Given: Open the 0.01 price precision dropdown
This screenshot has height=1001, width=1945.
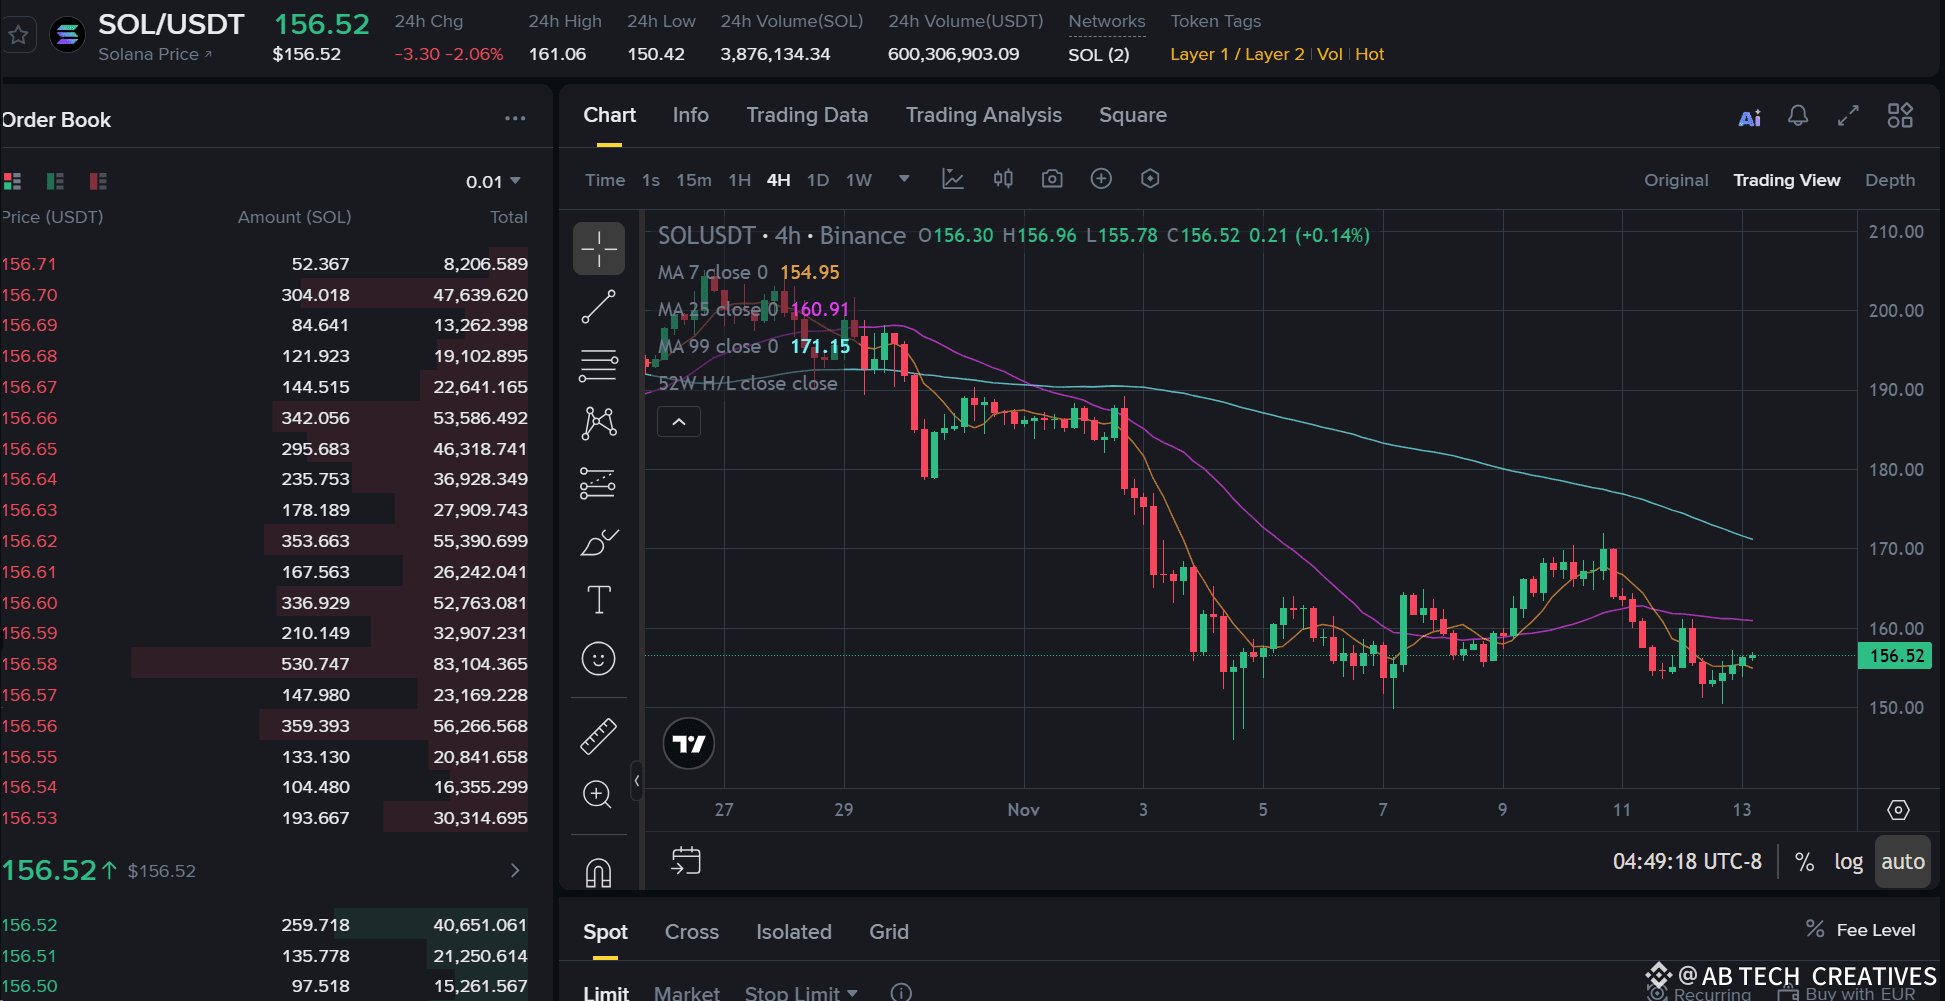Looking at the screenshot, I should [x=493, y=182].
